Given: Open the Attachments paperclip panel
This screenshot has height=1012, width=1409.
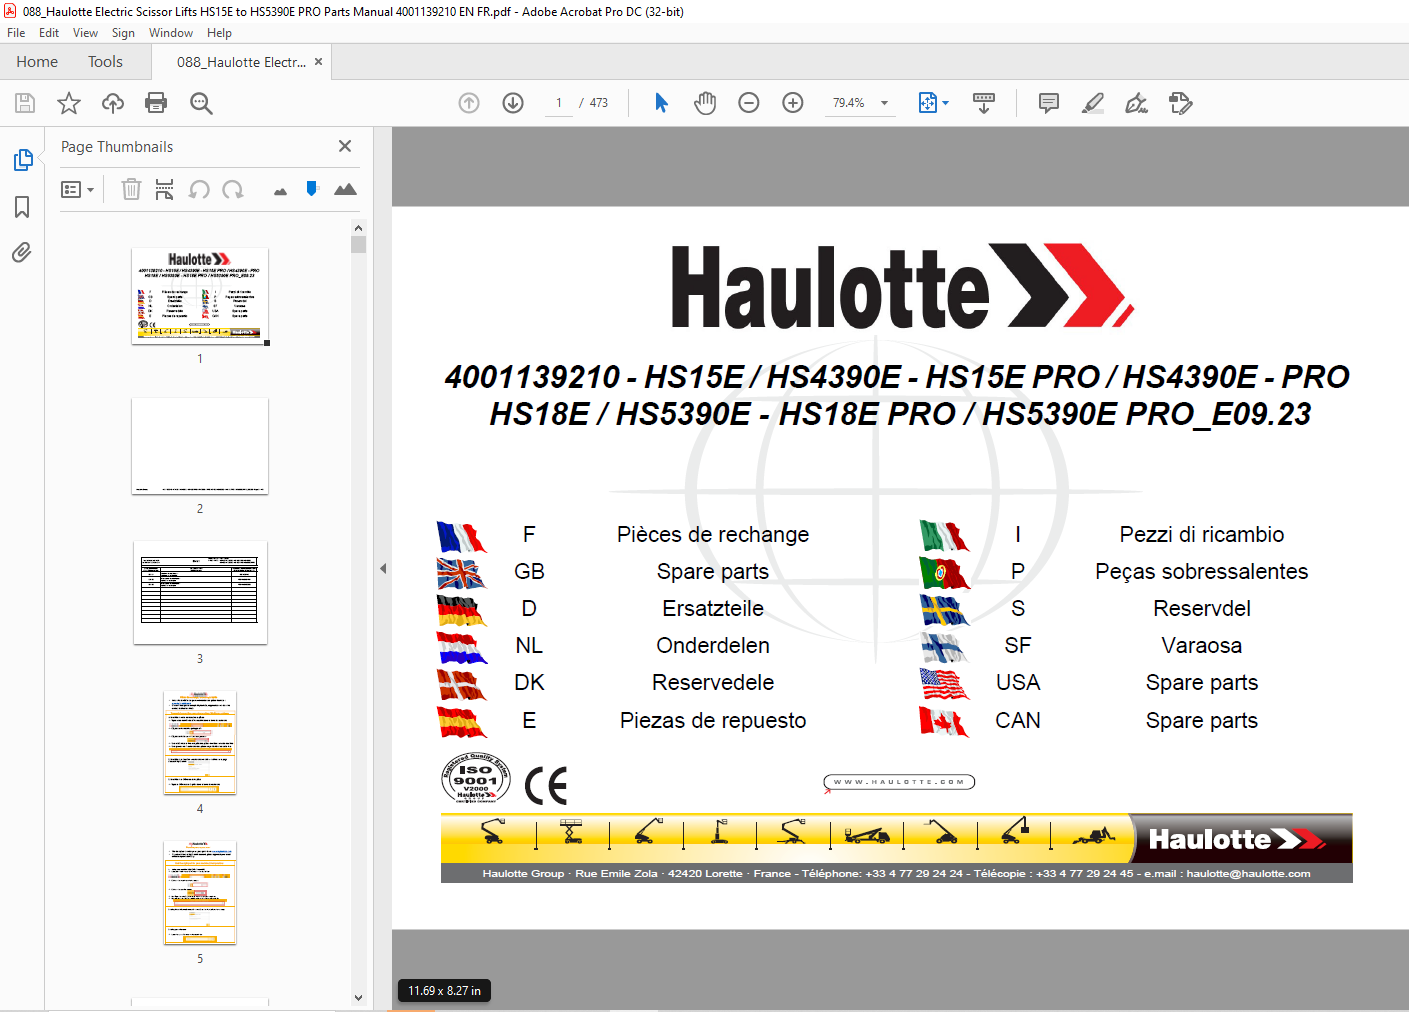Looking at the screenshot, I should point(22,252).
